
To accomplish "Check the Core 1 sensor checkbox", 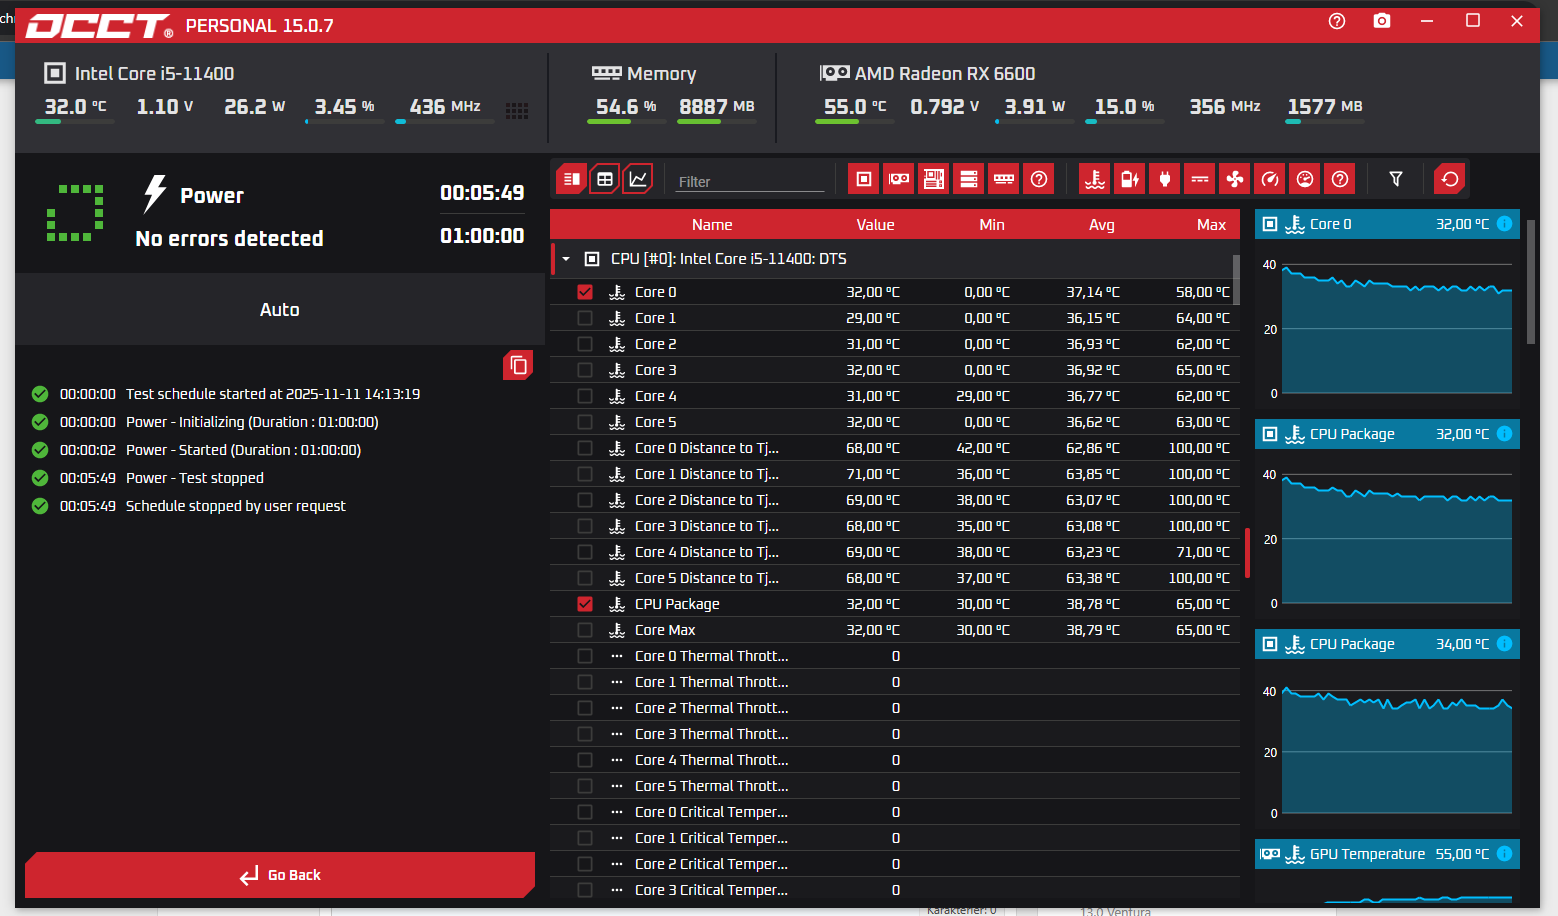I will [585, 318].
